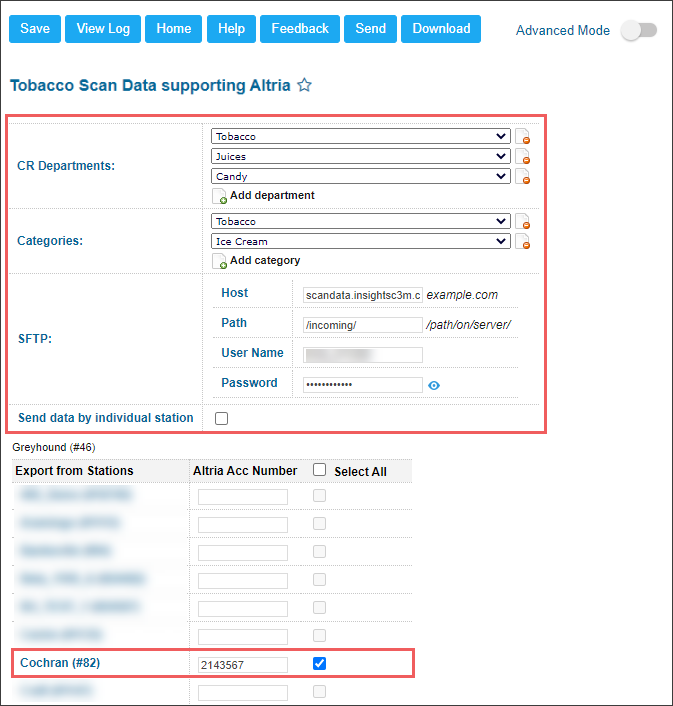Image resolution: width=673 pixels, height=706 pixels.
Task: Click the Send button
Action: 370,29
